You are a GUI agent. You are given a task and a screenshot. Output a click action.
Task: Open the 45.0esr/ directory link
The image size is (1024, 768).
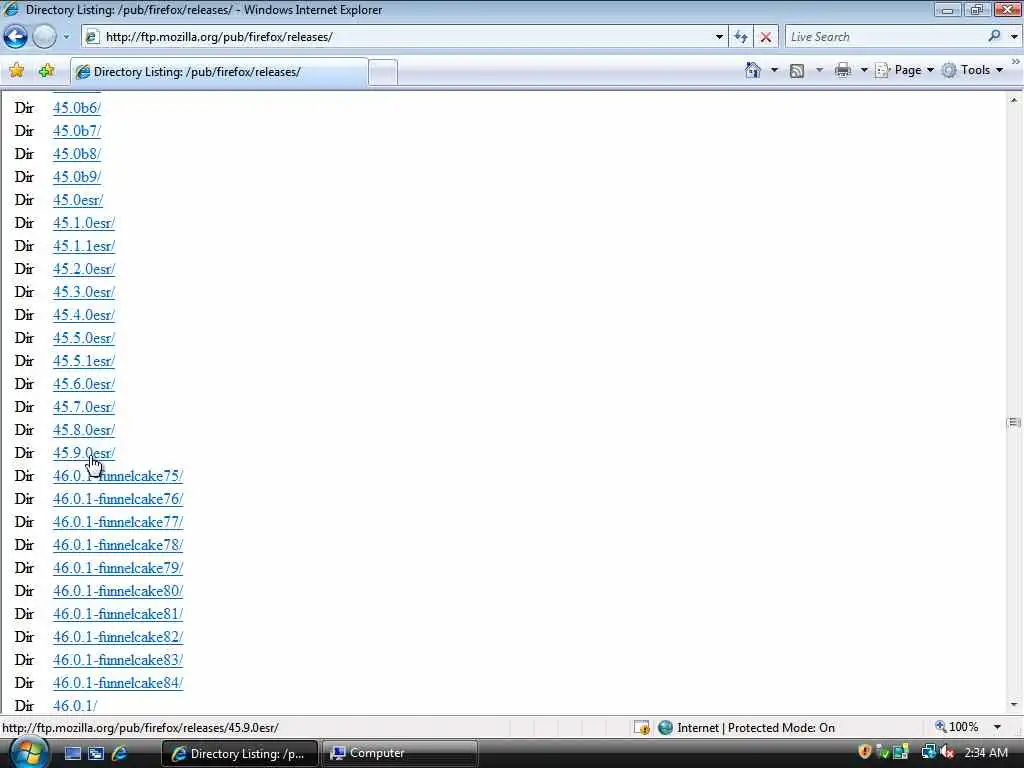(78, 200)
